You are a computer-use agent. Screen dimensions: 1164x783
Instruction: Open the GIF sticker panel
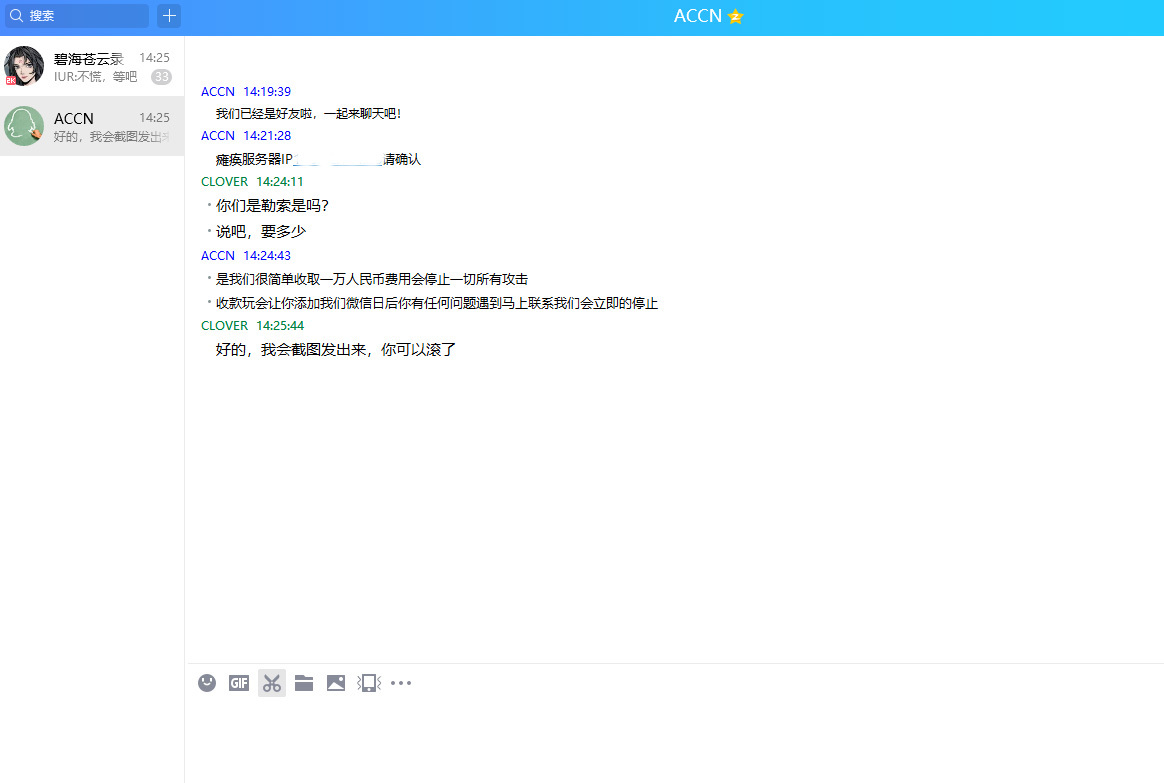pos(239,683)
